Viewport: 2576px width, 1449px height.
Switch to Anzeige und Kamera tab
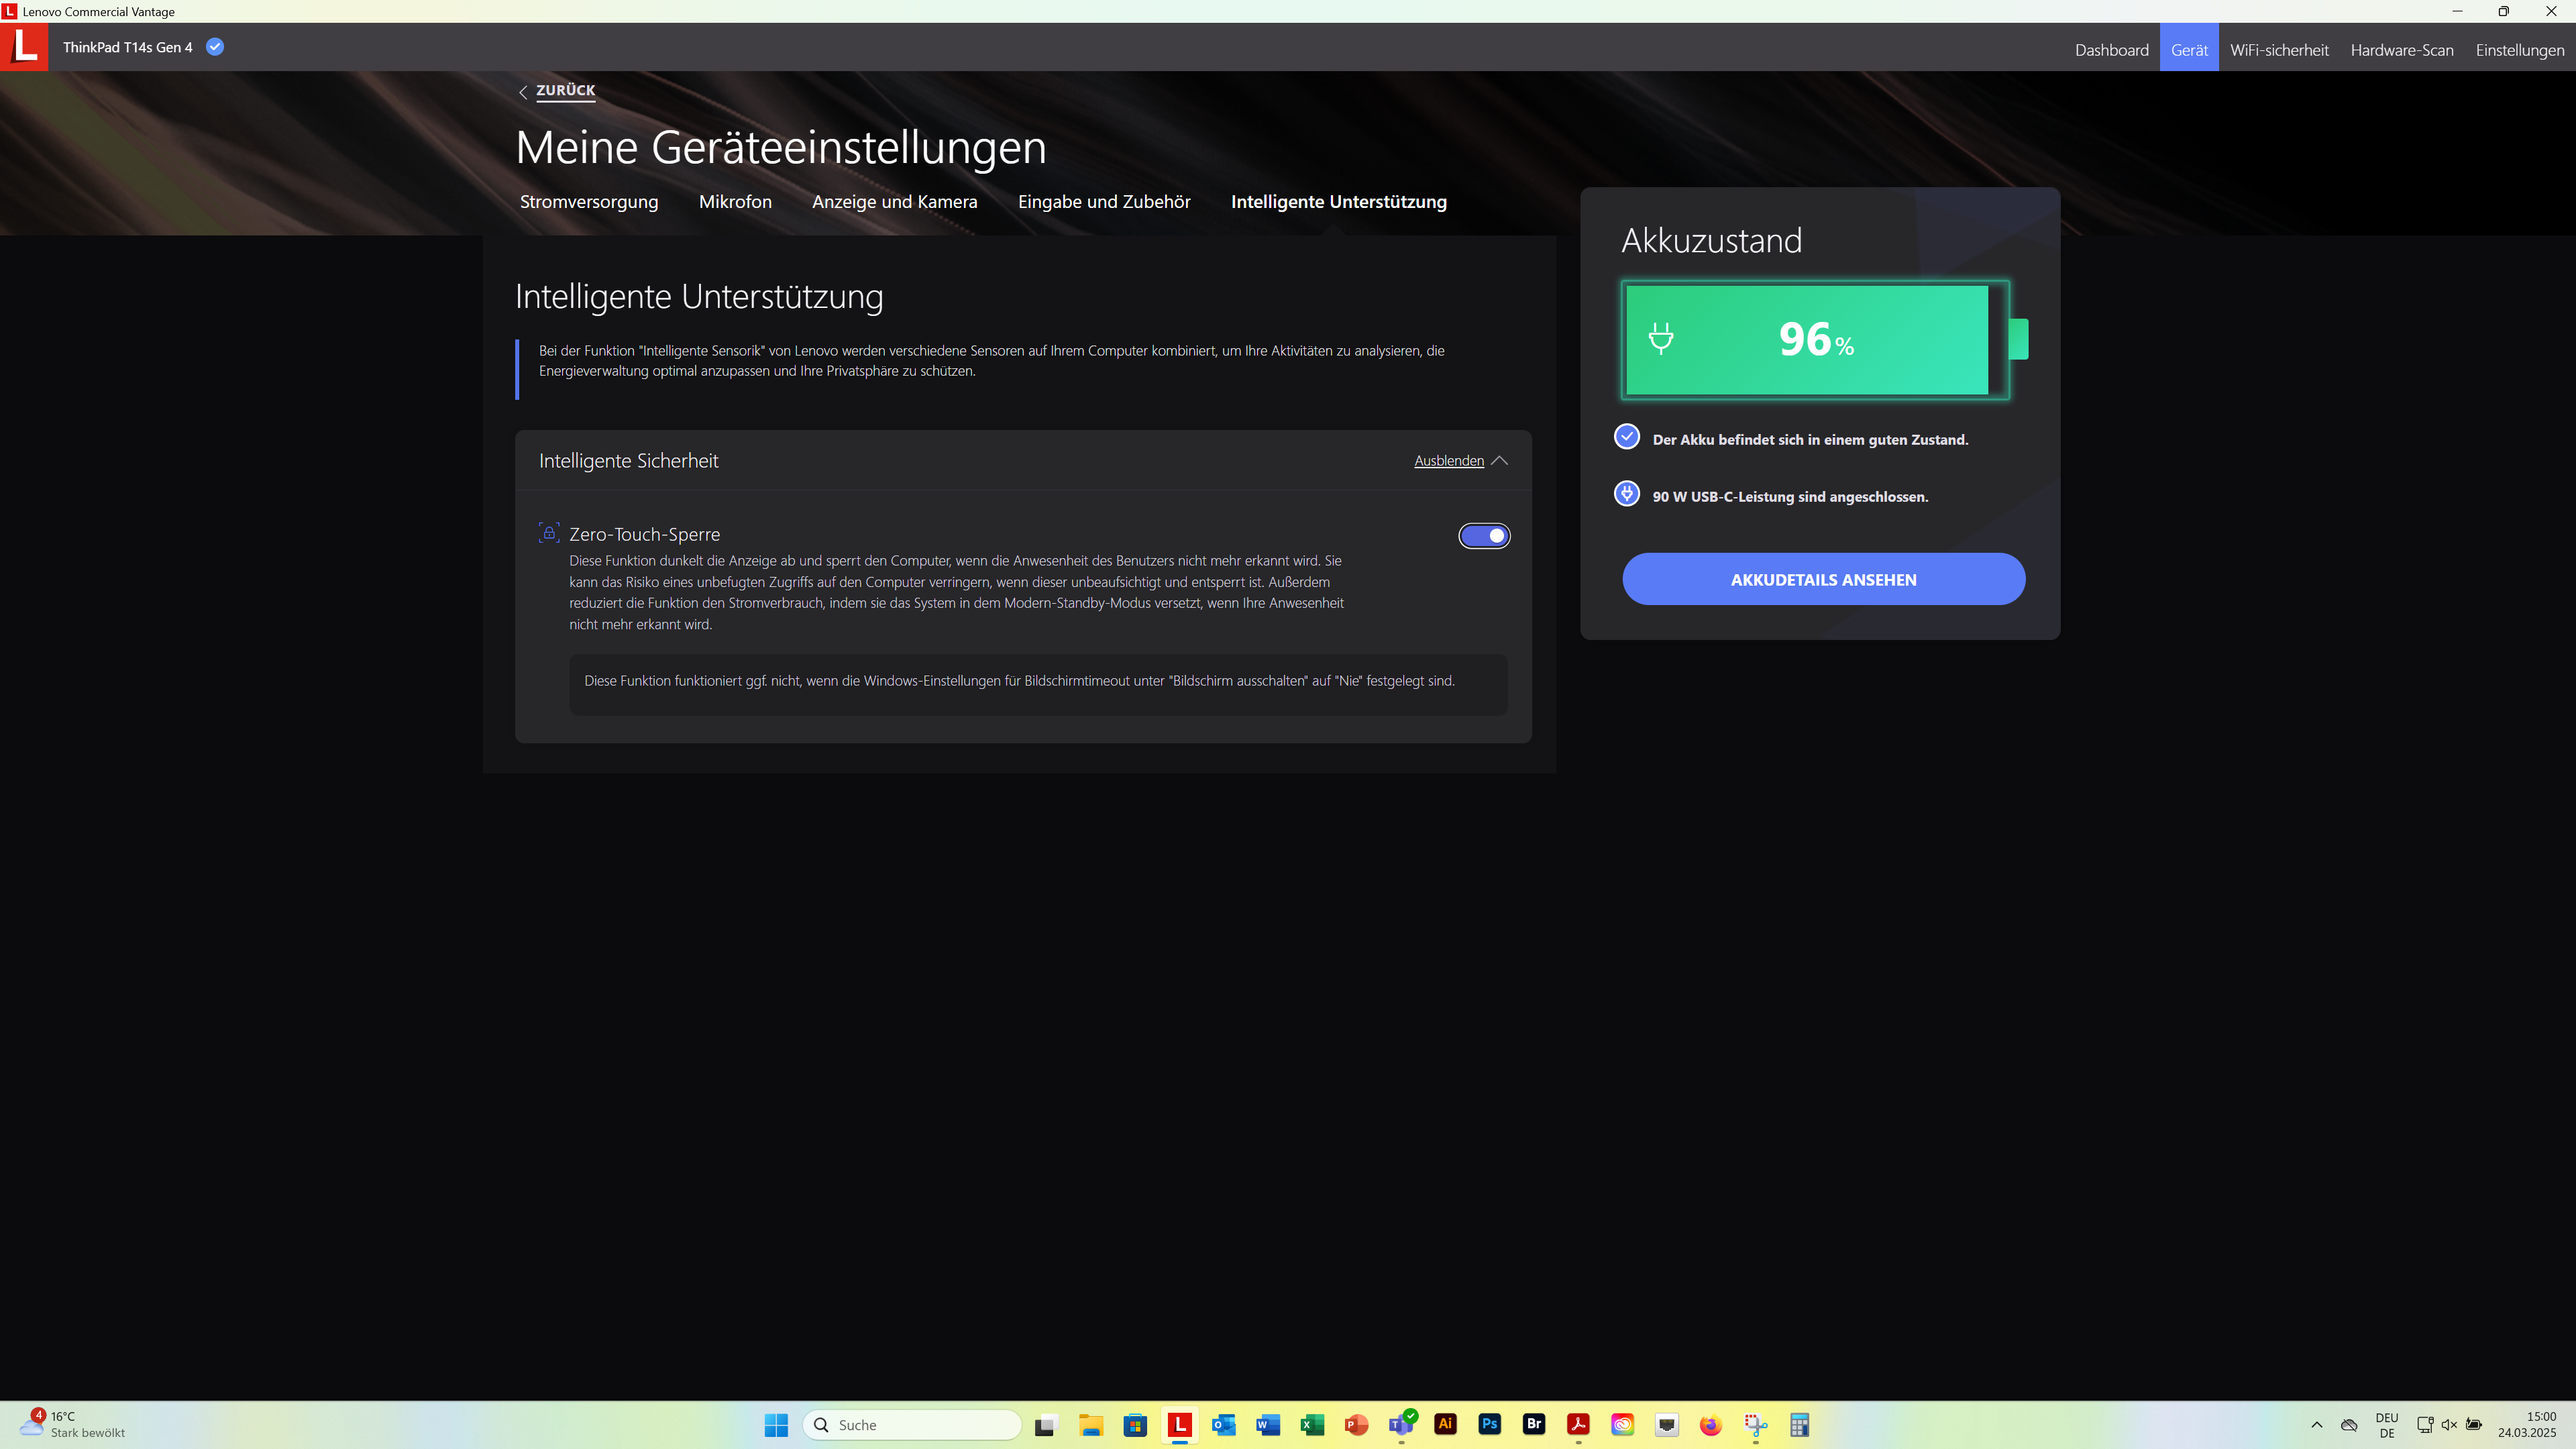pos(894,202)
